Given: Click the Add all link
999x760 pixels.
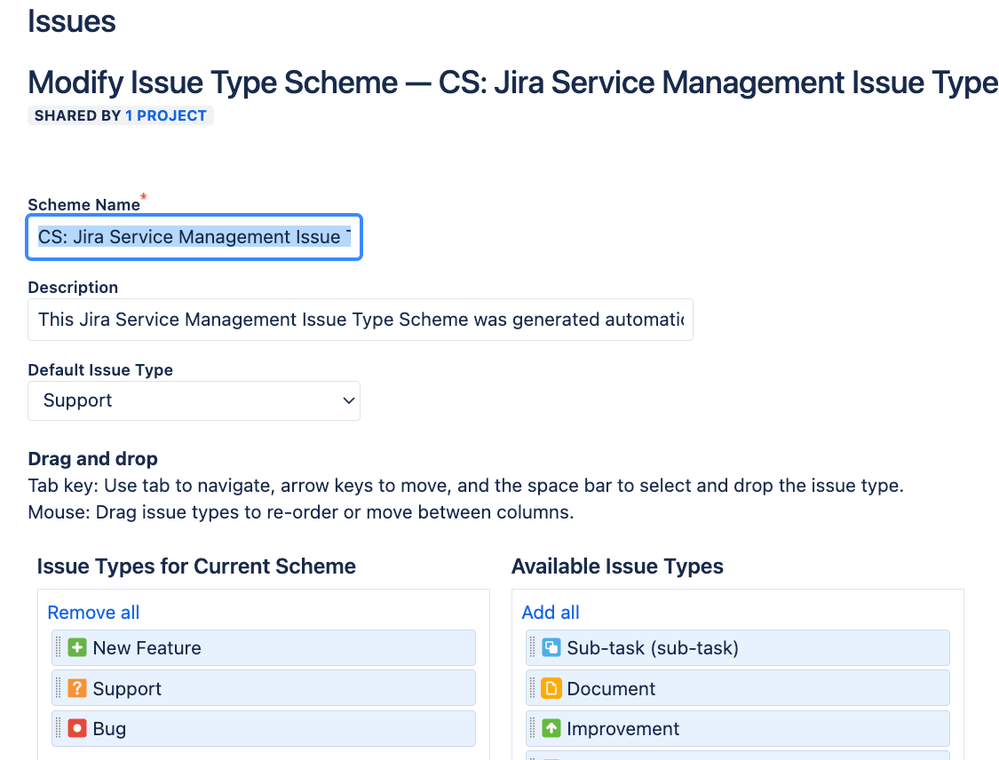Looking at the screenshot, I should point(550,612).
